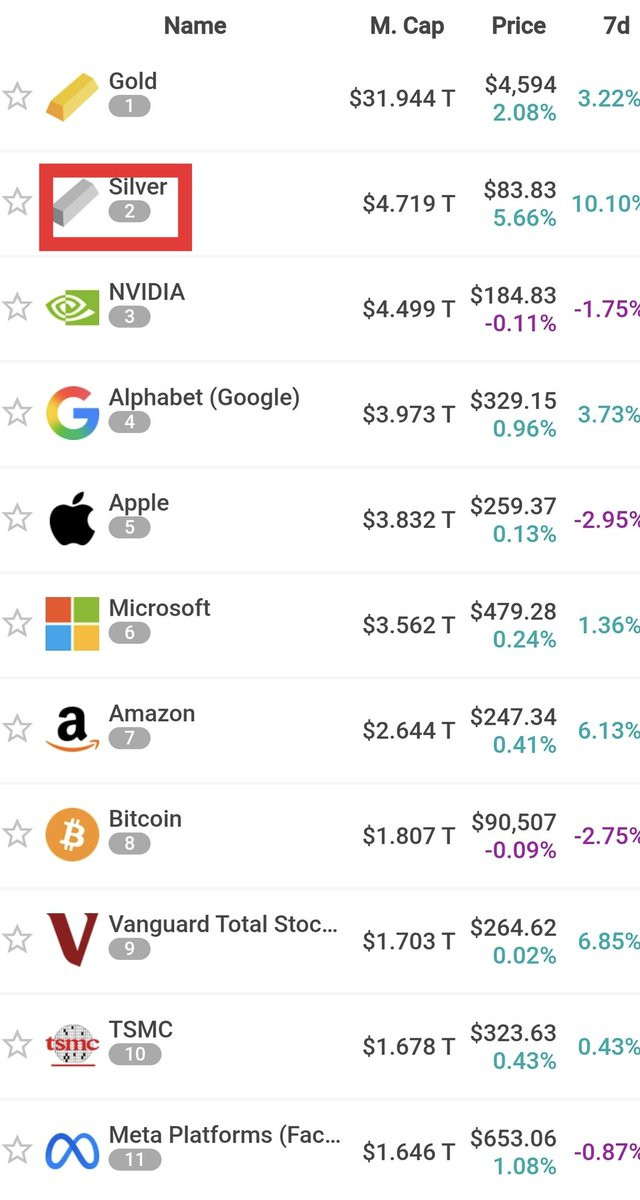This screenshot has height=1200, width=640.
Task: Click the Alphabet Google logo
Action: (73, 413)
